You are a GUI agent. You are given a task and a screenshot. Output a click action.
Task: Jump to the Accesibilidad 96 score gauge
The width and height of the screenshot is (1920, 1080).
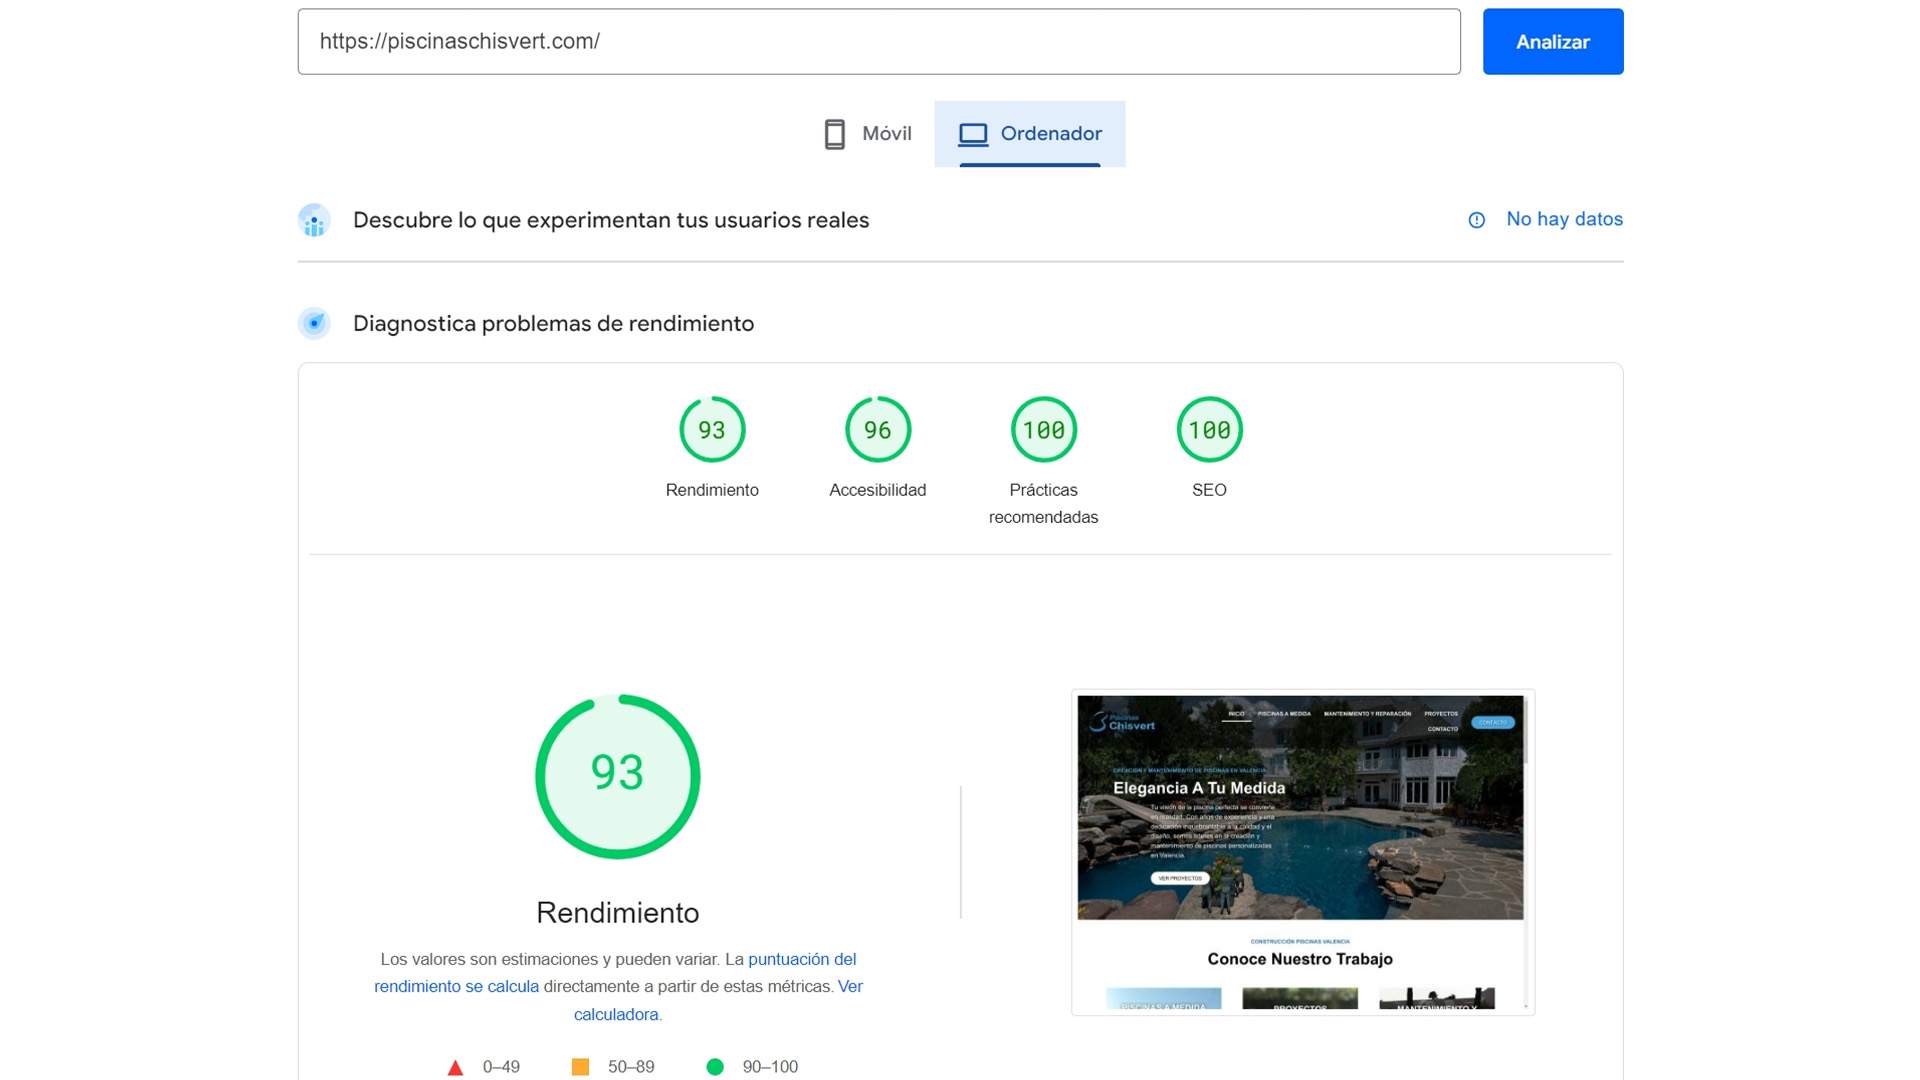click(x=877, y=430)
